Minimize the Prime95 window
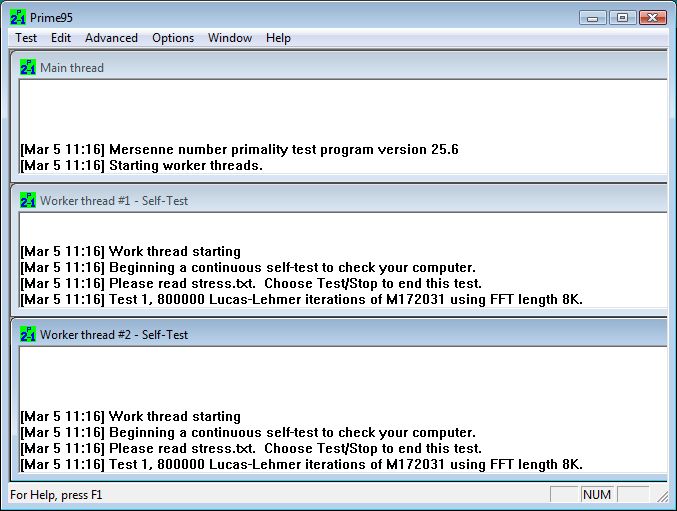 click(592, 18)
